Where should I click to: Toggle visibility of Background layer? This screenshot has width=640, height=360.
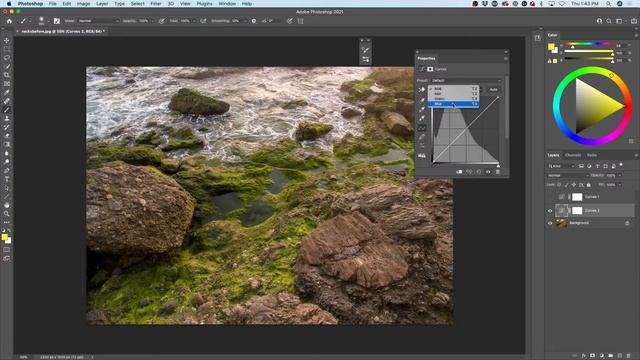point(550,223)
